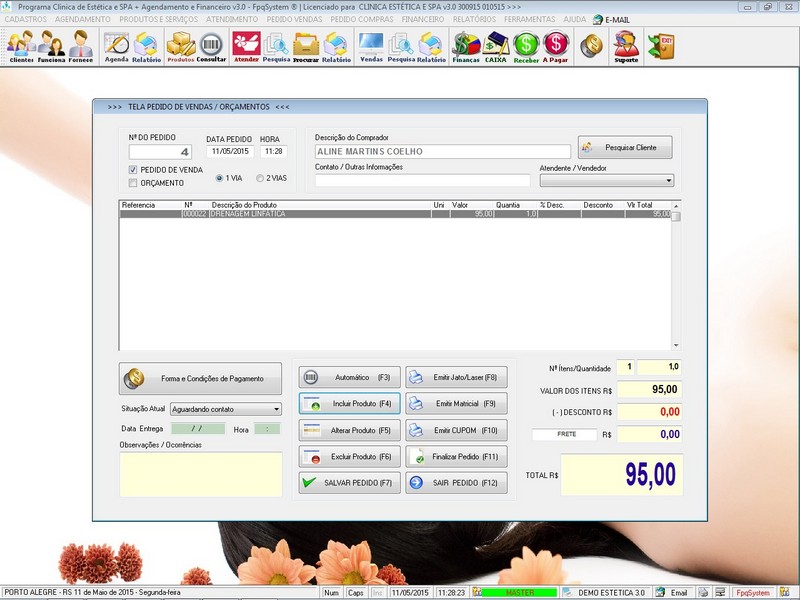Open the Funciona (employees) toolbar icon
Image resolution: width=800 pixels, height=600 pixels.
51,46
